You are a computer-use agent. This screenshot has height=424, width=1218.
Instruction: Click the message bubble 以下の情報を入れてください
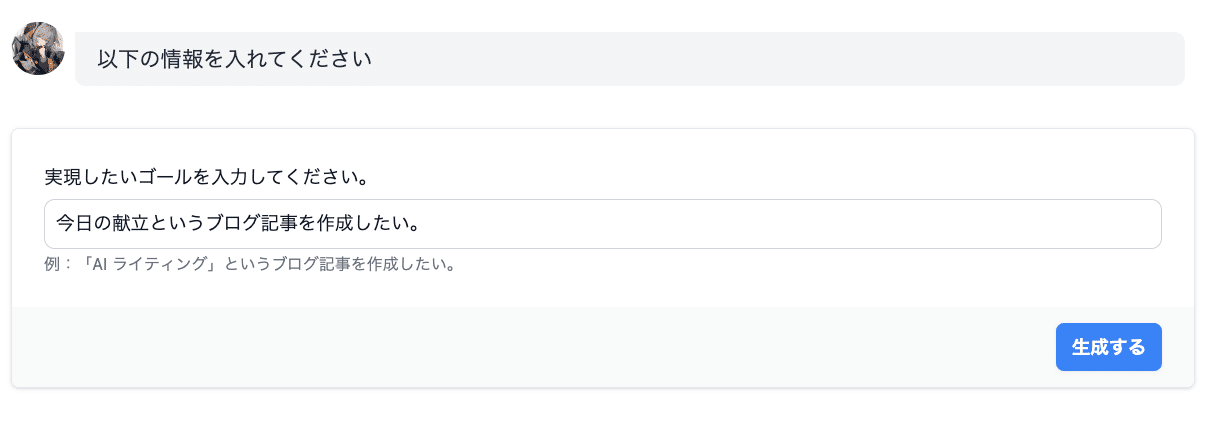click(630, 59)
